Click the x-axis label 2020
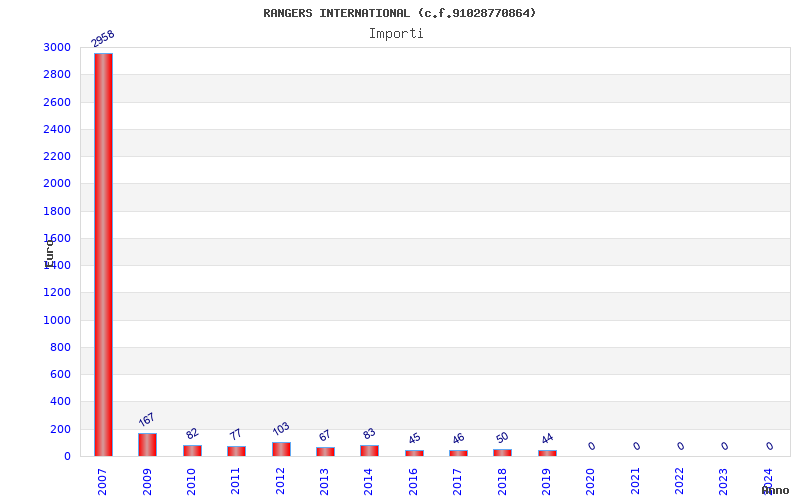 (590, 481)
